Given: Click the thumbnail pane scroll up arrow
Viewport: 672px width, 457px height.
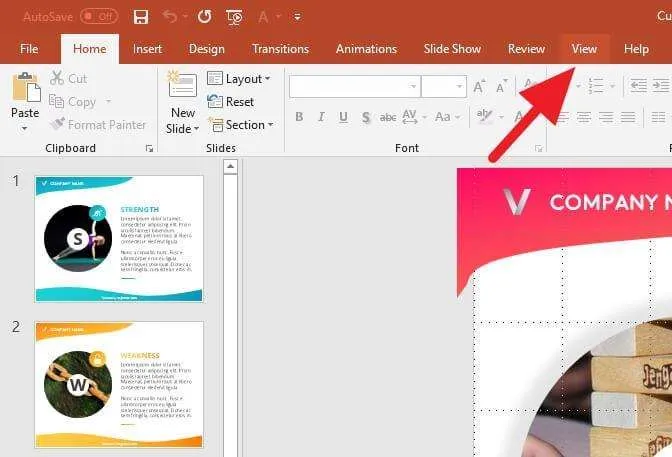Looking at the screenshot, I should pyautogui.click(x=230, y=166).
